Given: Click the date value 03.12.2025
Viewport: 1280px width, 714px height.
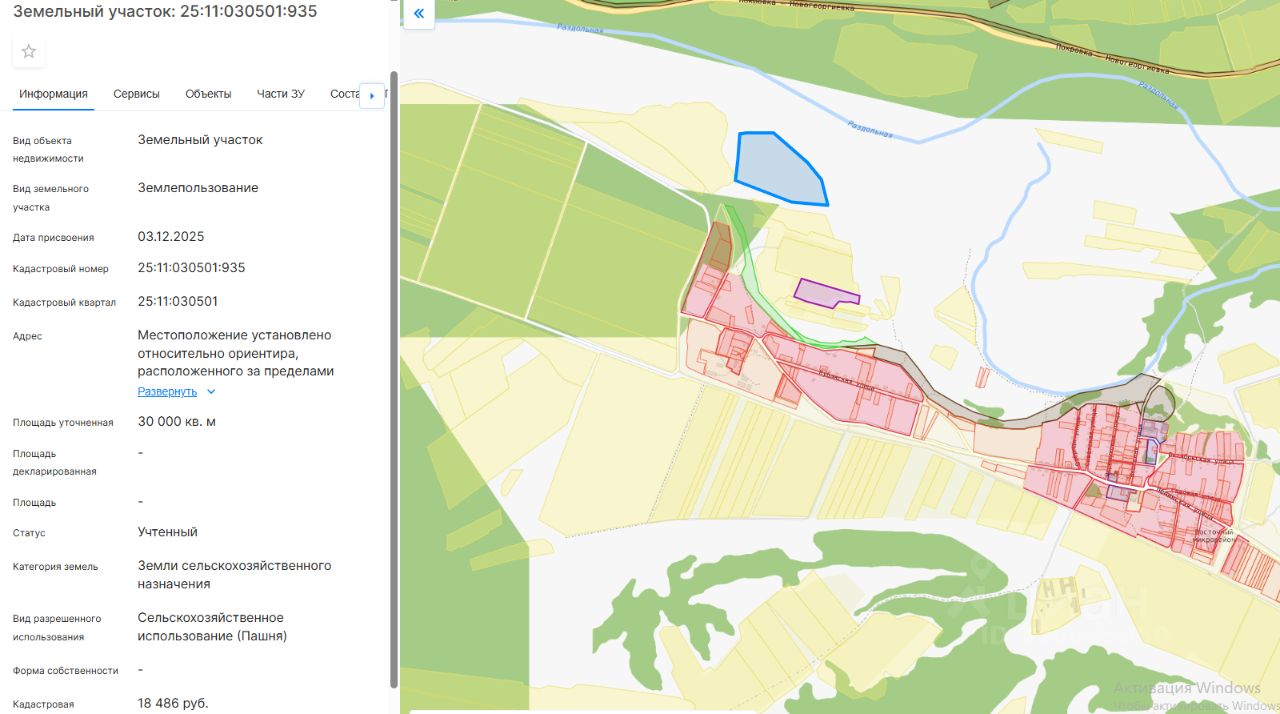Looking at the screenshot, I should [171, 237].
